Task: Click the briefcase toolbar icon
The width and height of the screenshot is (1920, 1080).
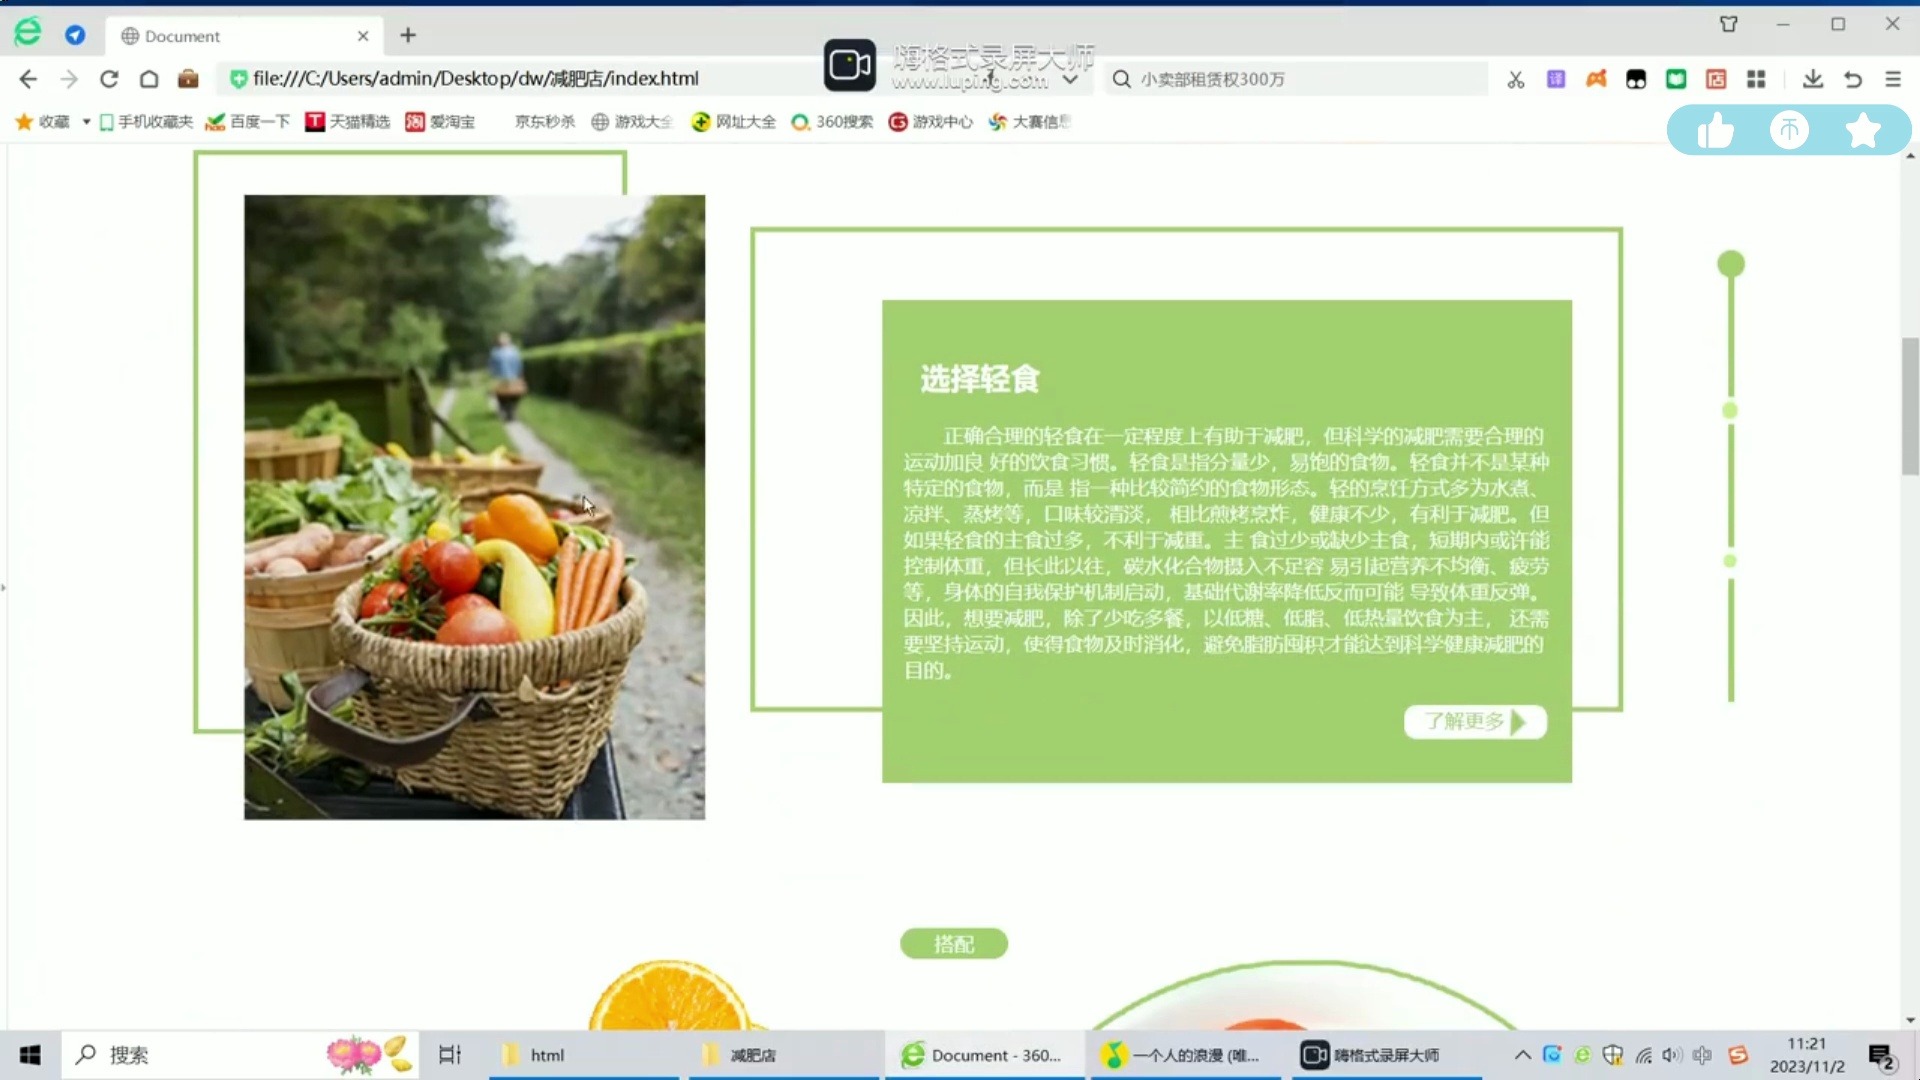Action: [x=188, y=78]
